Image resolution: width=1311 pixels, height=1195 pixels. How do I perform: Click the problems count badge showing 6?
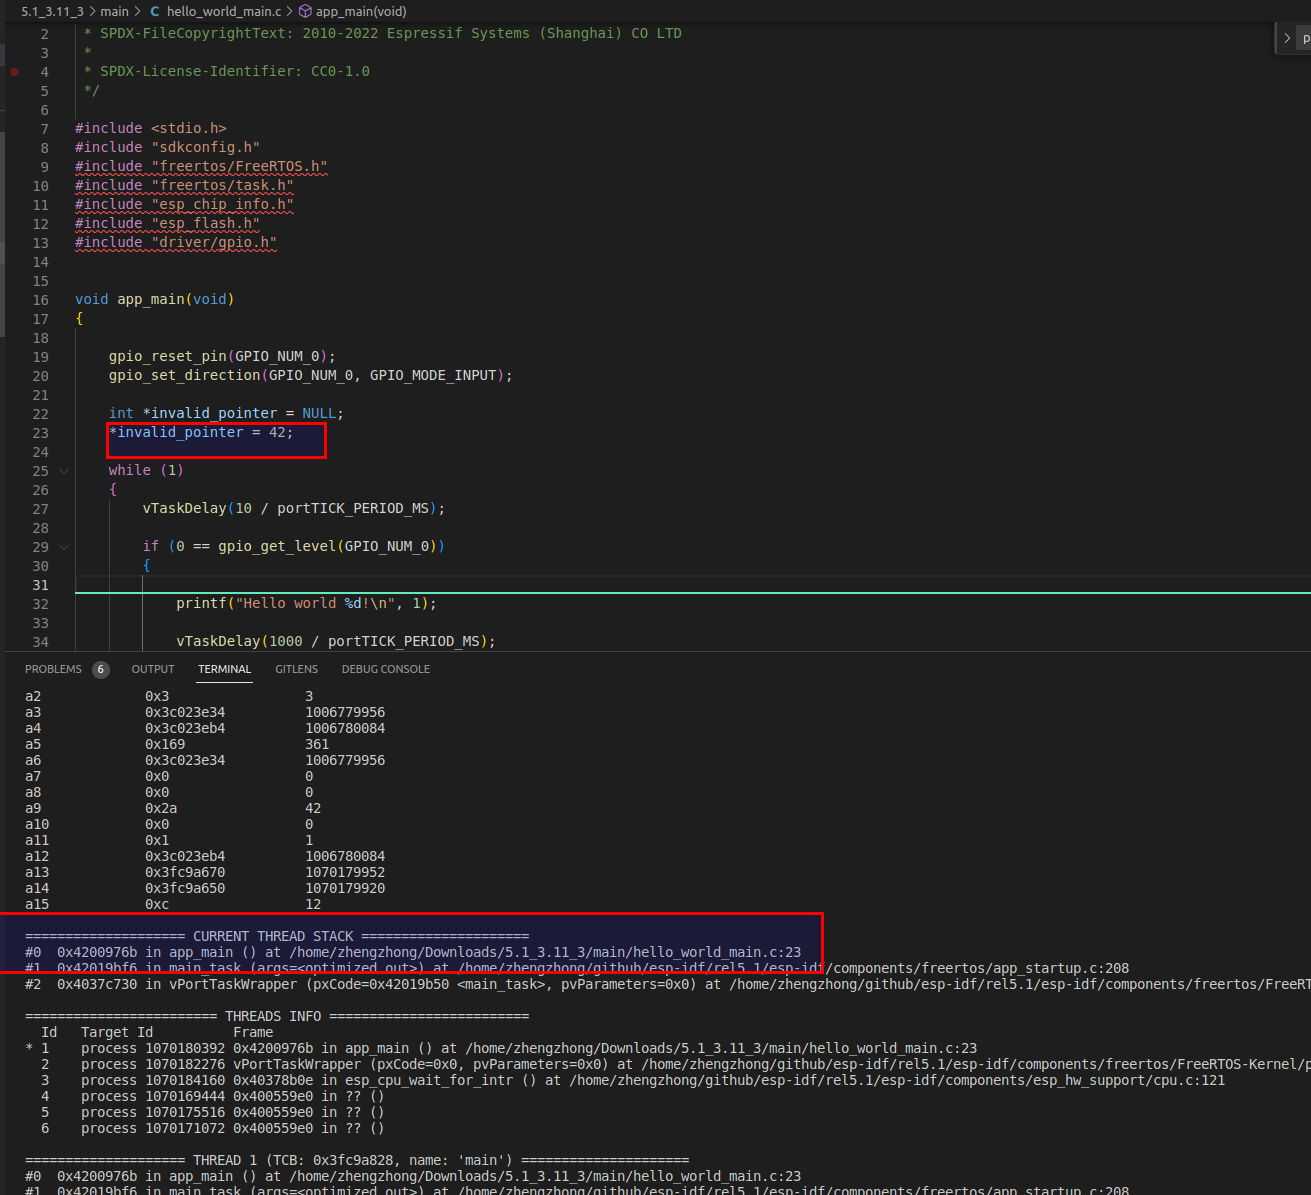101,669
